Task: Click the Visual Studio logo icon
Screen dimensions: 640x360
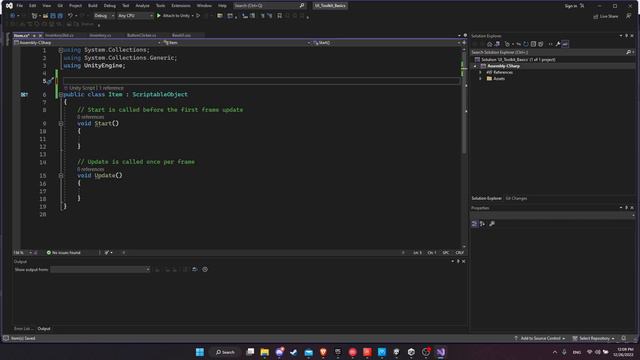Action: point(9,6)
